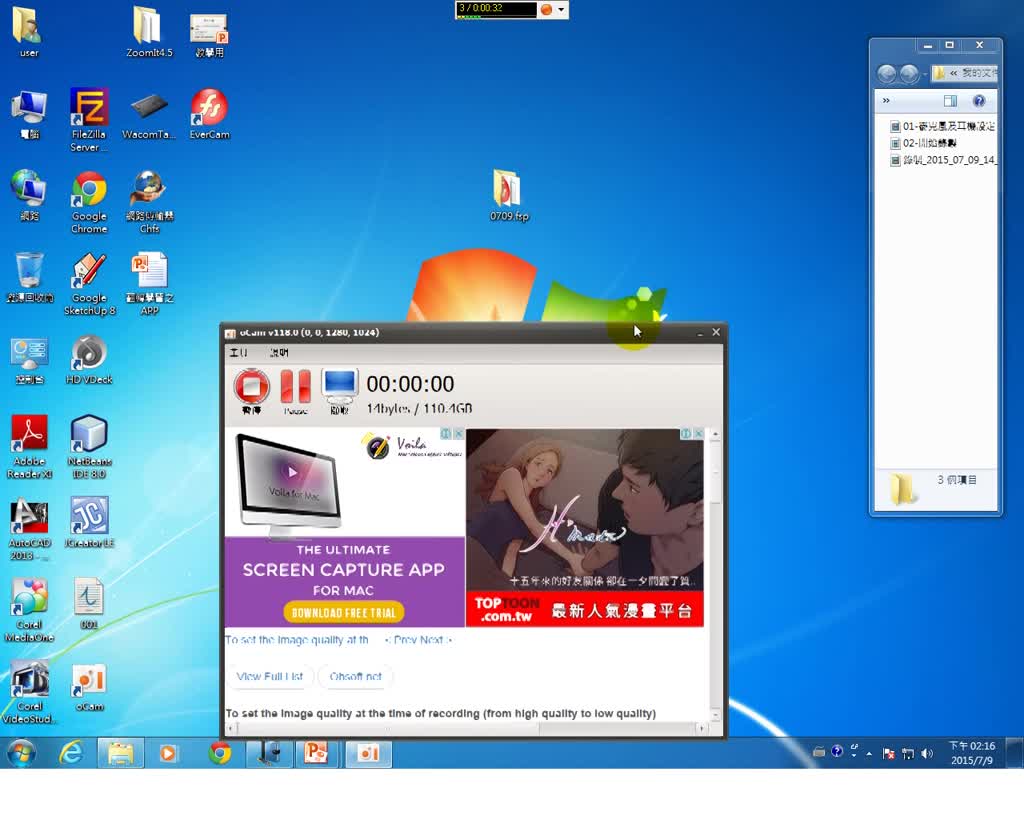
Task: Select the Control Panel desktop icon
Action: (x=29, y=360)
